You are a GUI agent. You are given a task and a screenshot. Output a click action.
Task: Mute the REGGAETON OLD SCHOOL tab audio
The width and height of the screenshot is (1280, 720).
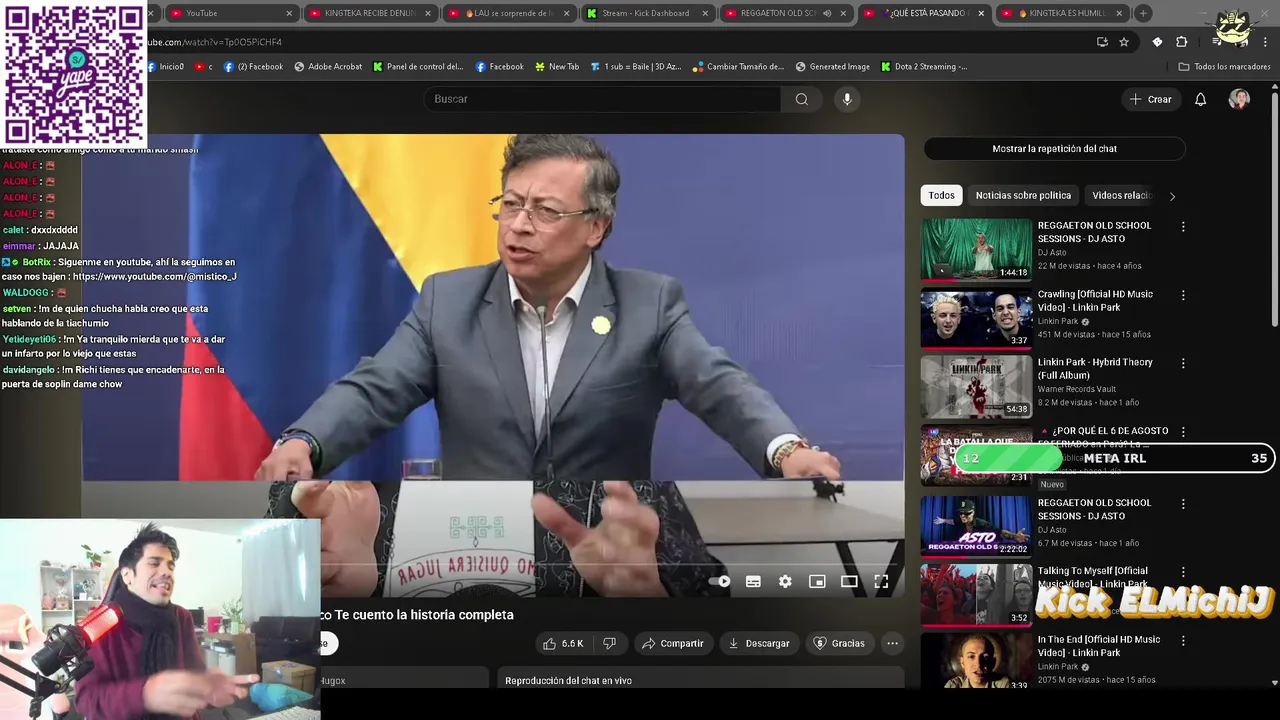[x=827, y=13]
